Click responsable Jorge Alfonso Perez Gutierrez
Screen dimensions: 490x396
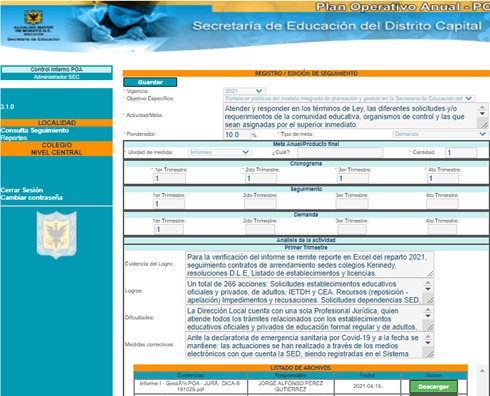[x=290, y=386]
